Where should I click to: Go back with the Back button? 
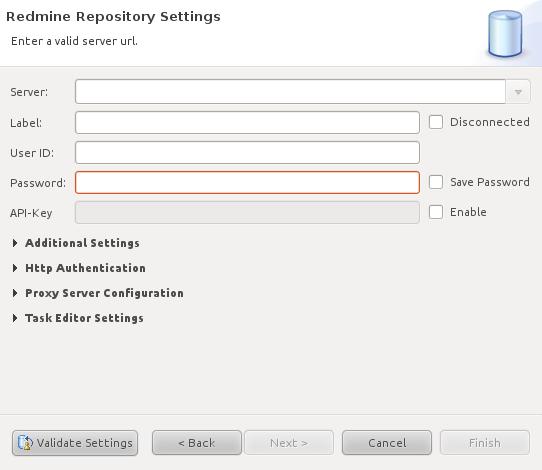point(197,443)
